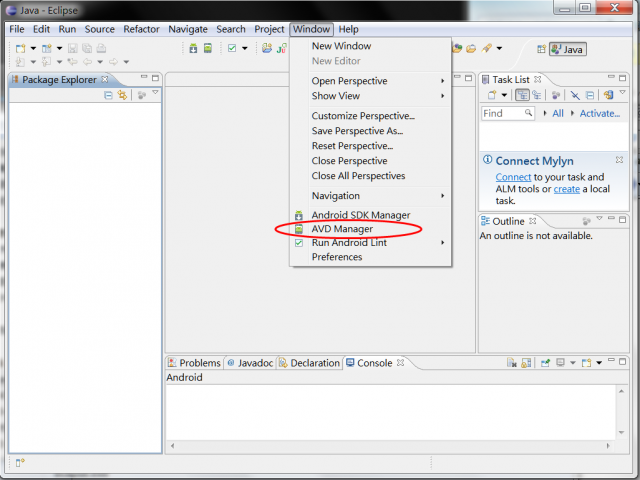Image resolution: width=640 pixels, height=480 pixels.
Task: Maximize the Package Explorer view
Action: [155, 78]
